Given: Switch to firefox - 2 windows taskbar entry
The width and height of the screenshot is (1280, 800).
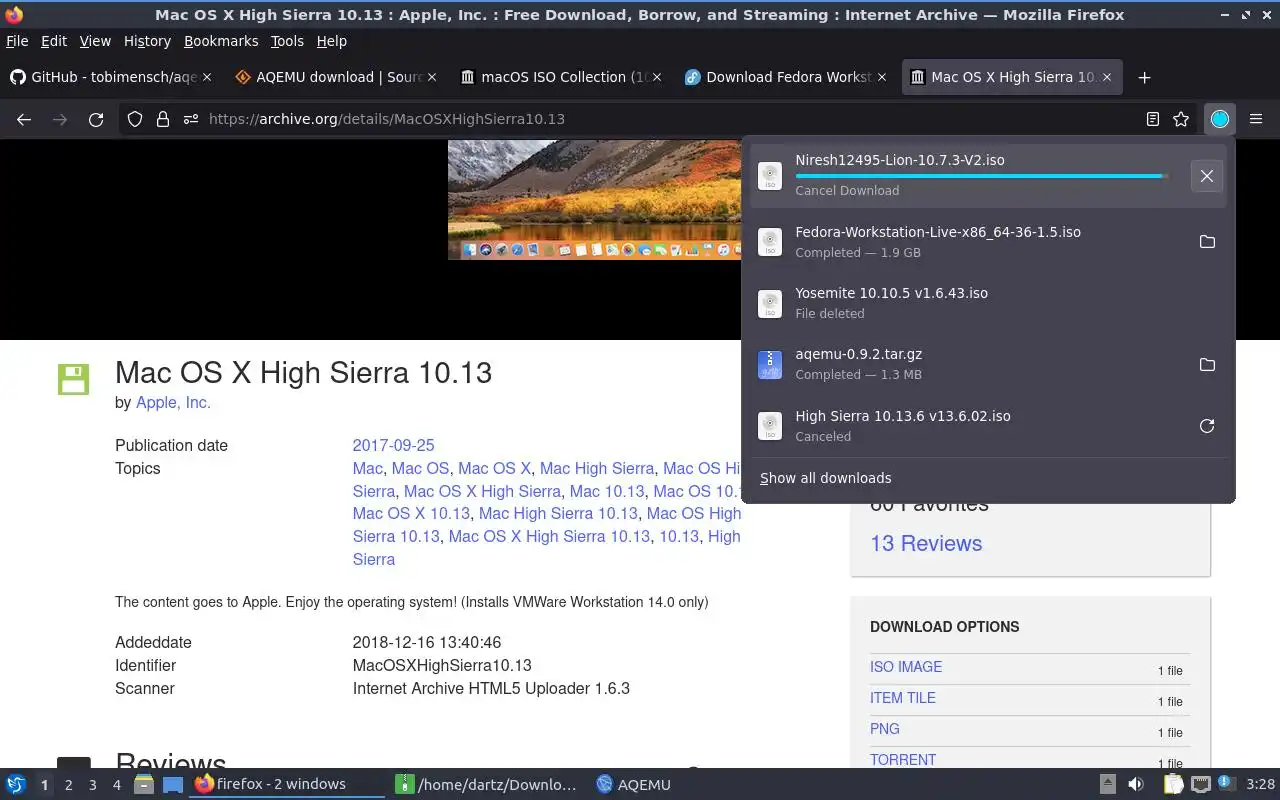Looking at the screenshot, I should coord(287,785).
